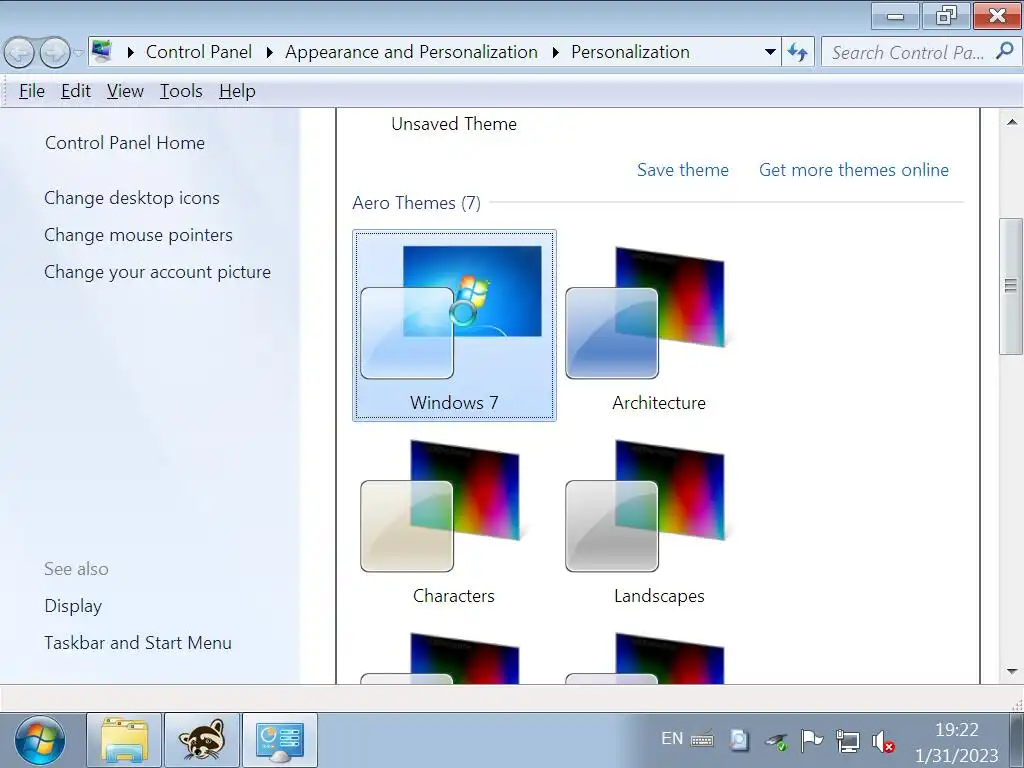Select the Landscapes theme
The height and width of the screenshot is (768, 1024).
pos(659,520)
